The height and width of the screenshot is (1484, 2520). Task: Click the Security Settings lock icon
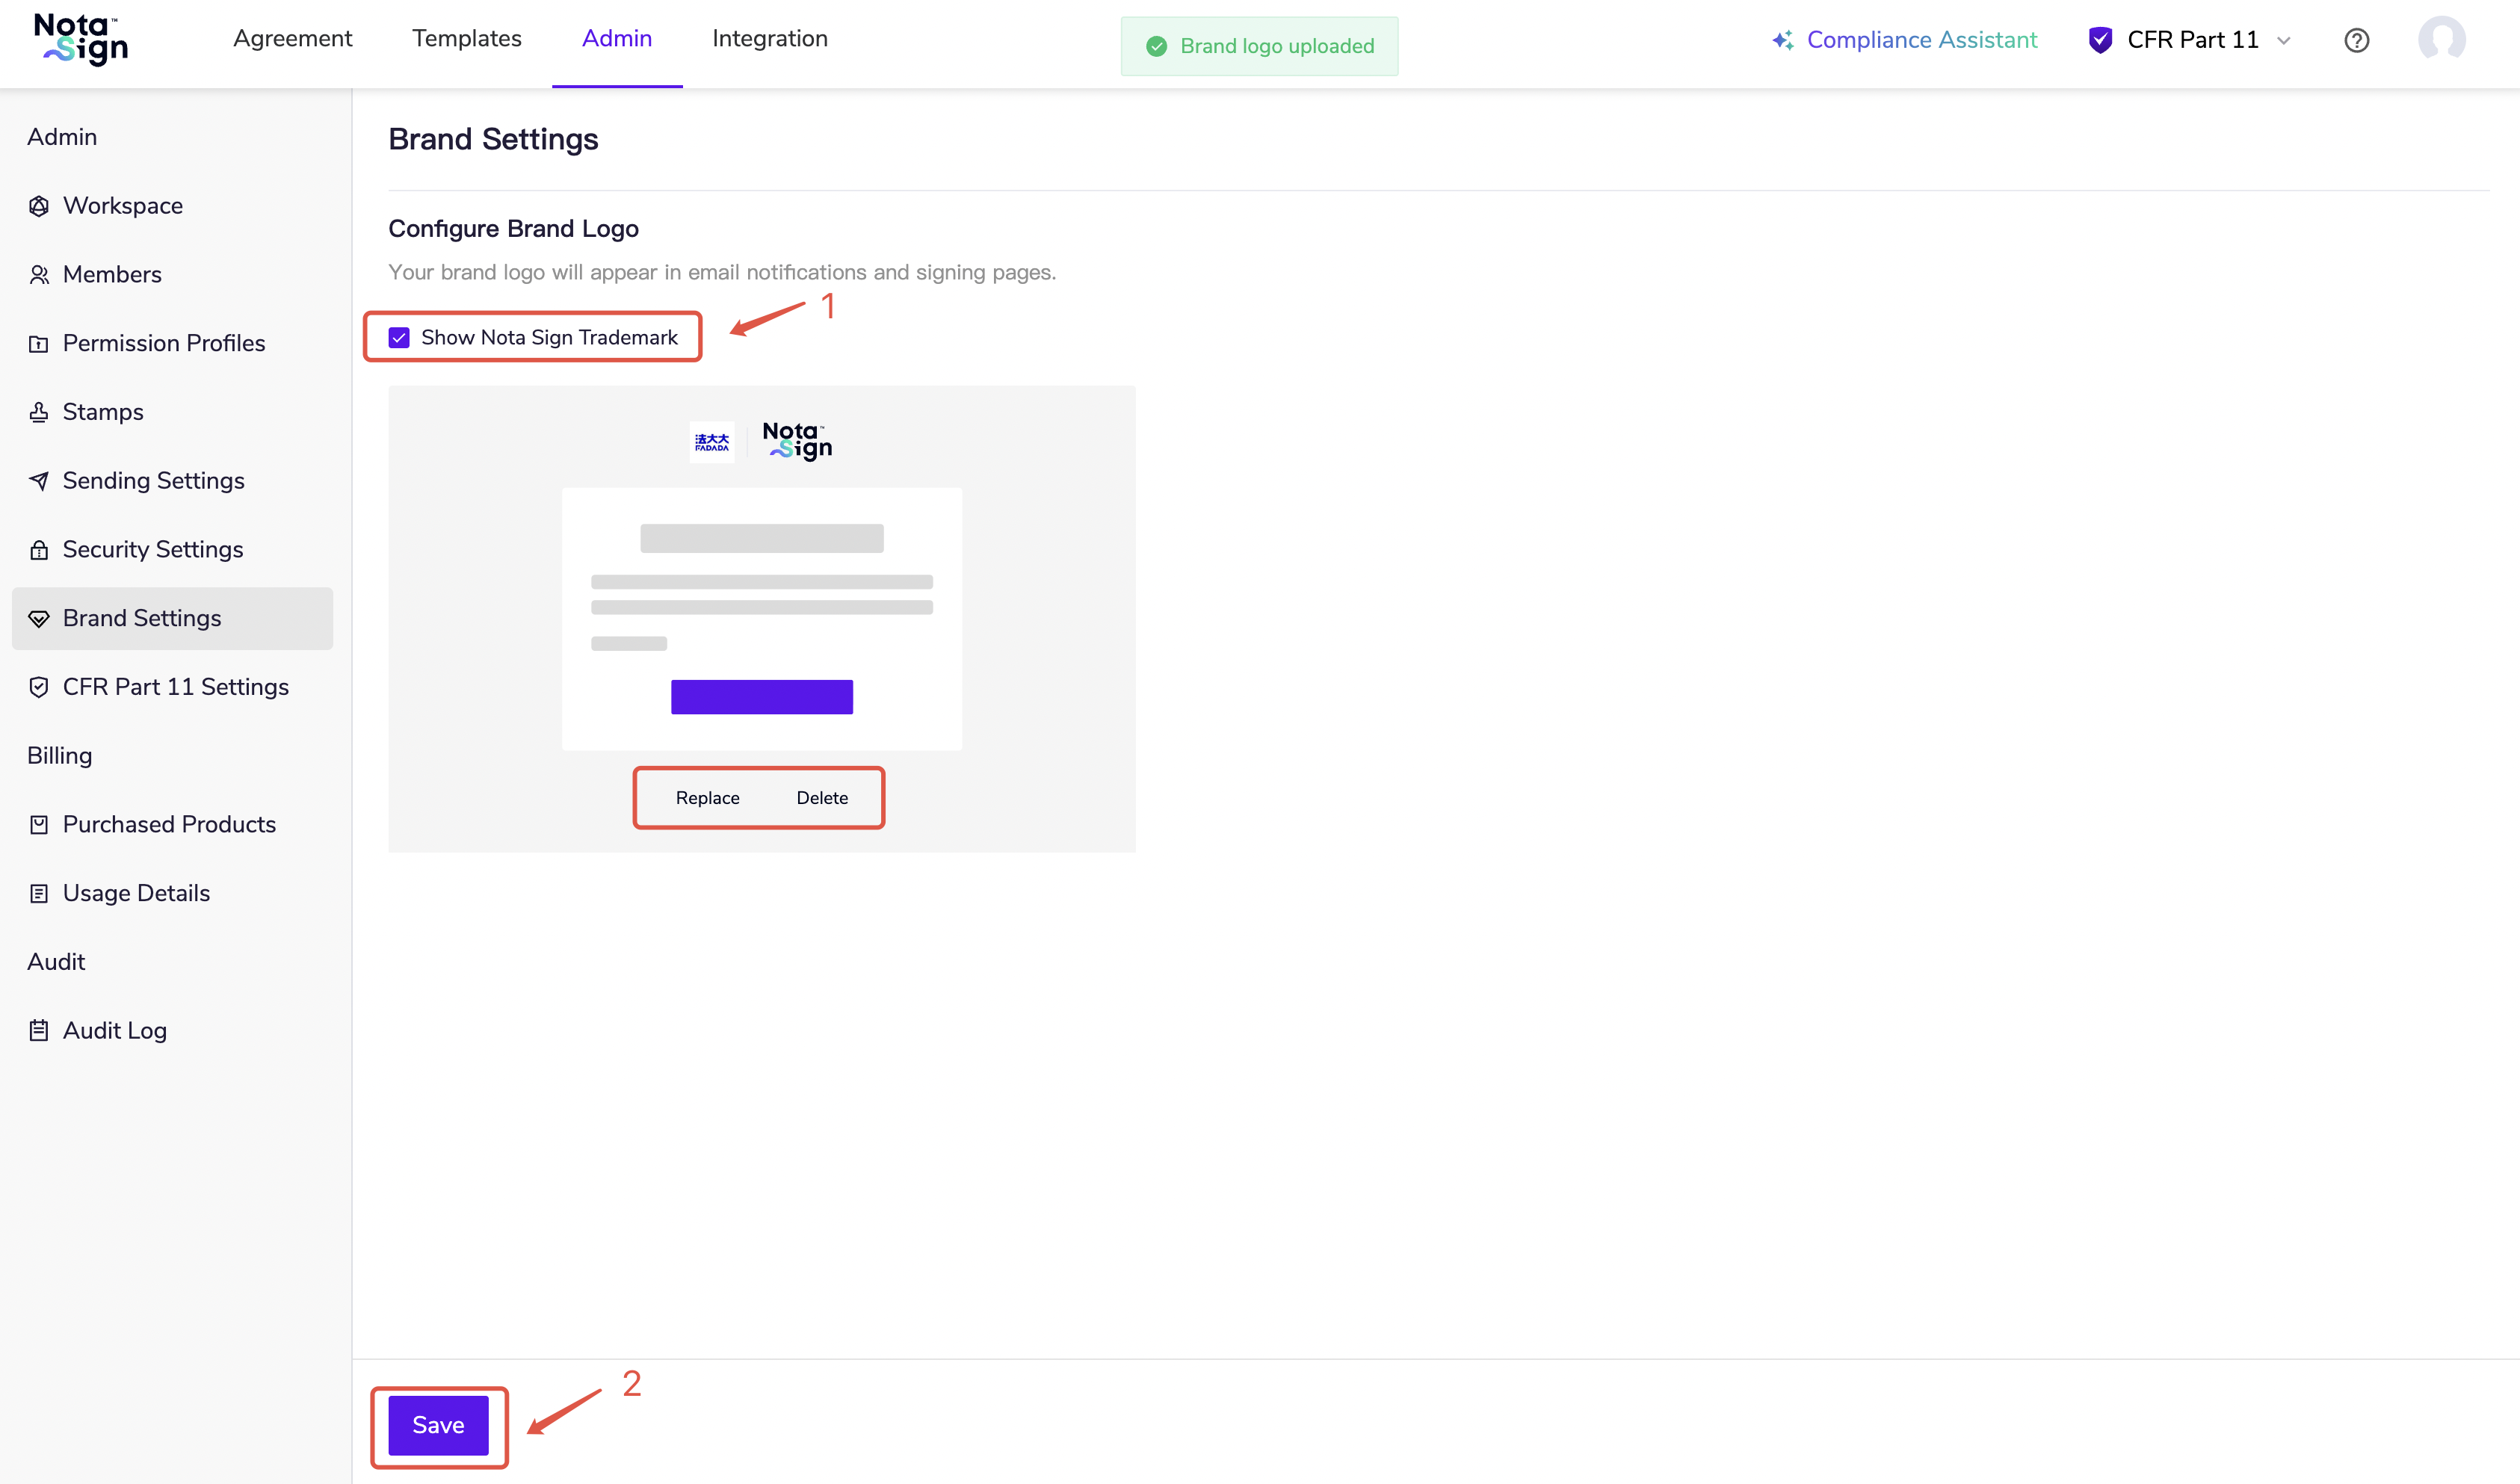pos(39,550)
